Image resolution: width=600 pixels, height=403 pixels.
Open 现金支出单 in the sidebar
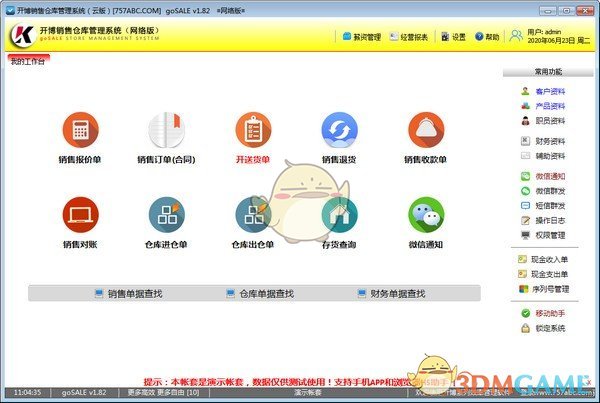click(543, 274)
